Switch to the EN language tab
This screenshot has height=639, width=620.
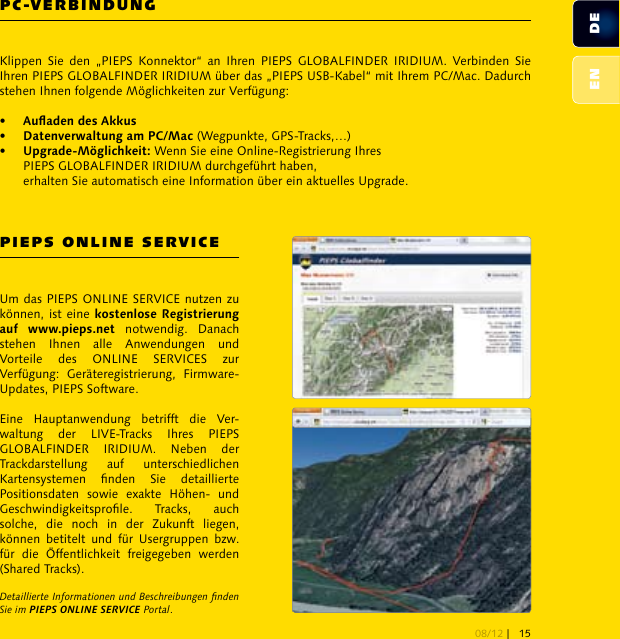tap(596, 79)
